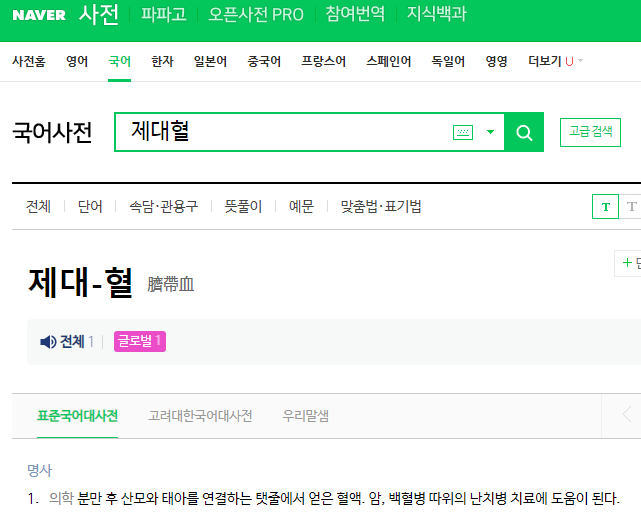
Task: Open the 지식백과 link
Action: click(437, 14)
